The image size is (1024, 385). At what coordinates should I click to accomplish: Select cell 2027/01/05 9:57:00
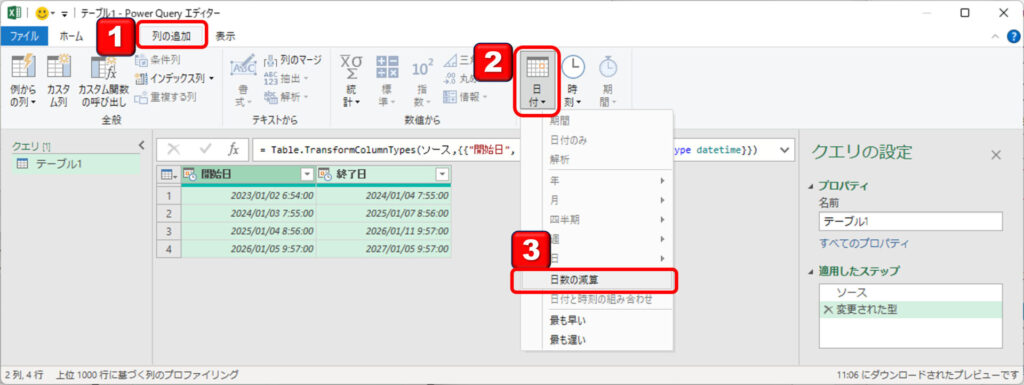coord(383,249)
